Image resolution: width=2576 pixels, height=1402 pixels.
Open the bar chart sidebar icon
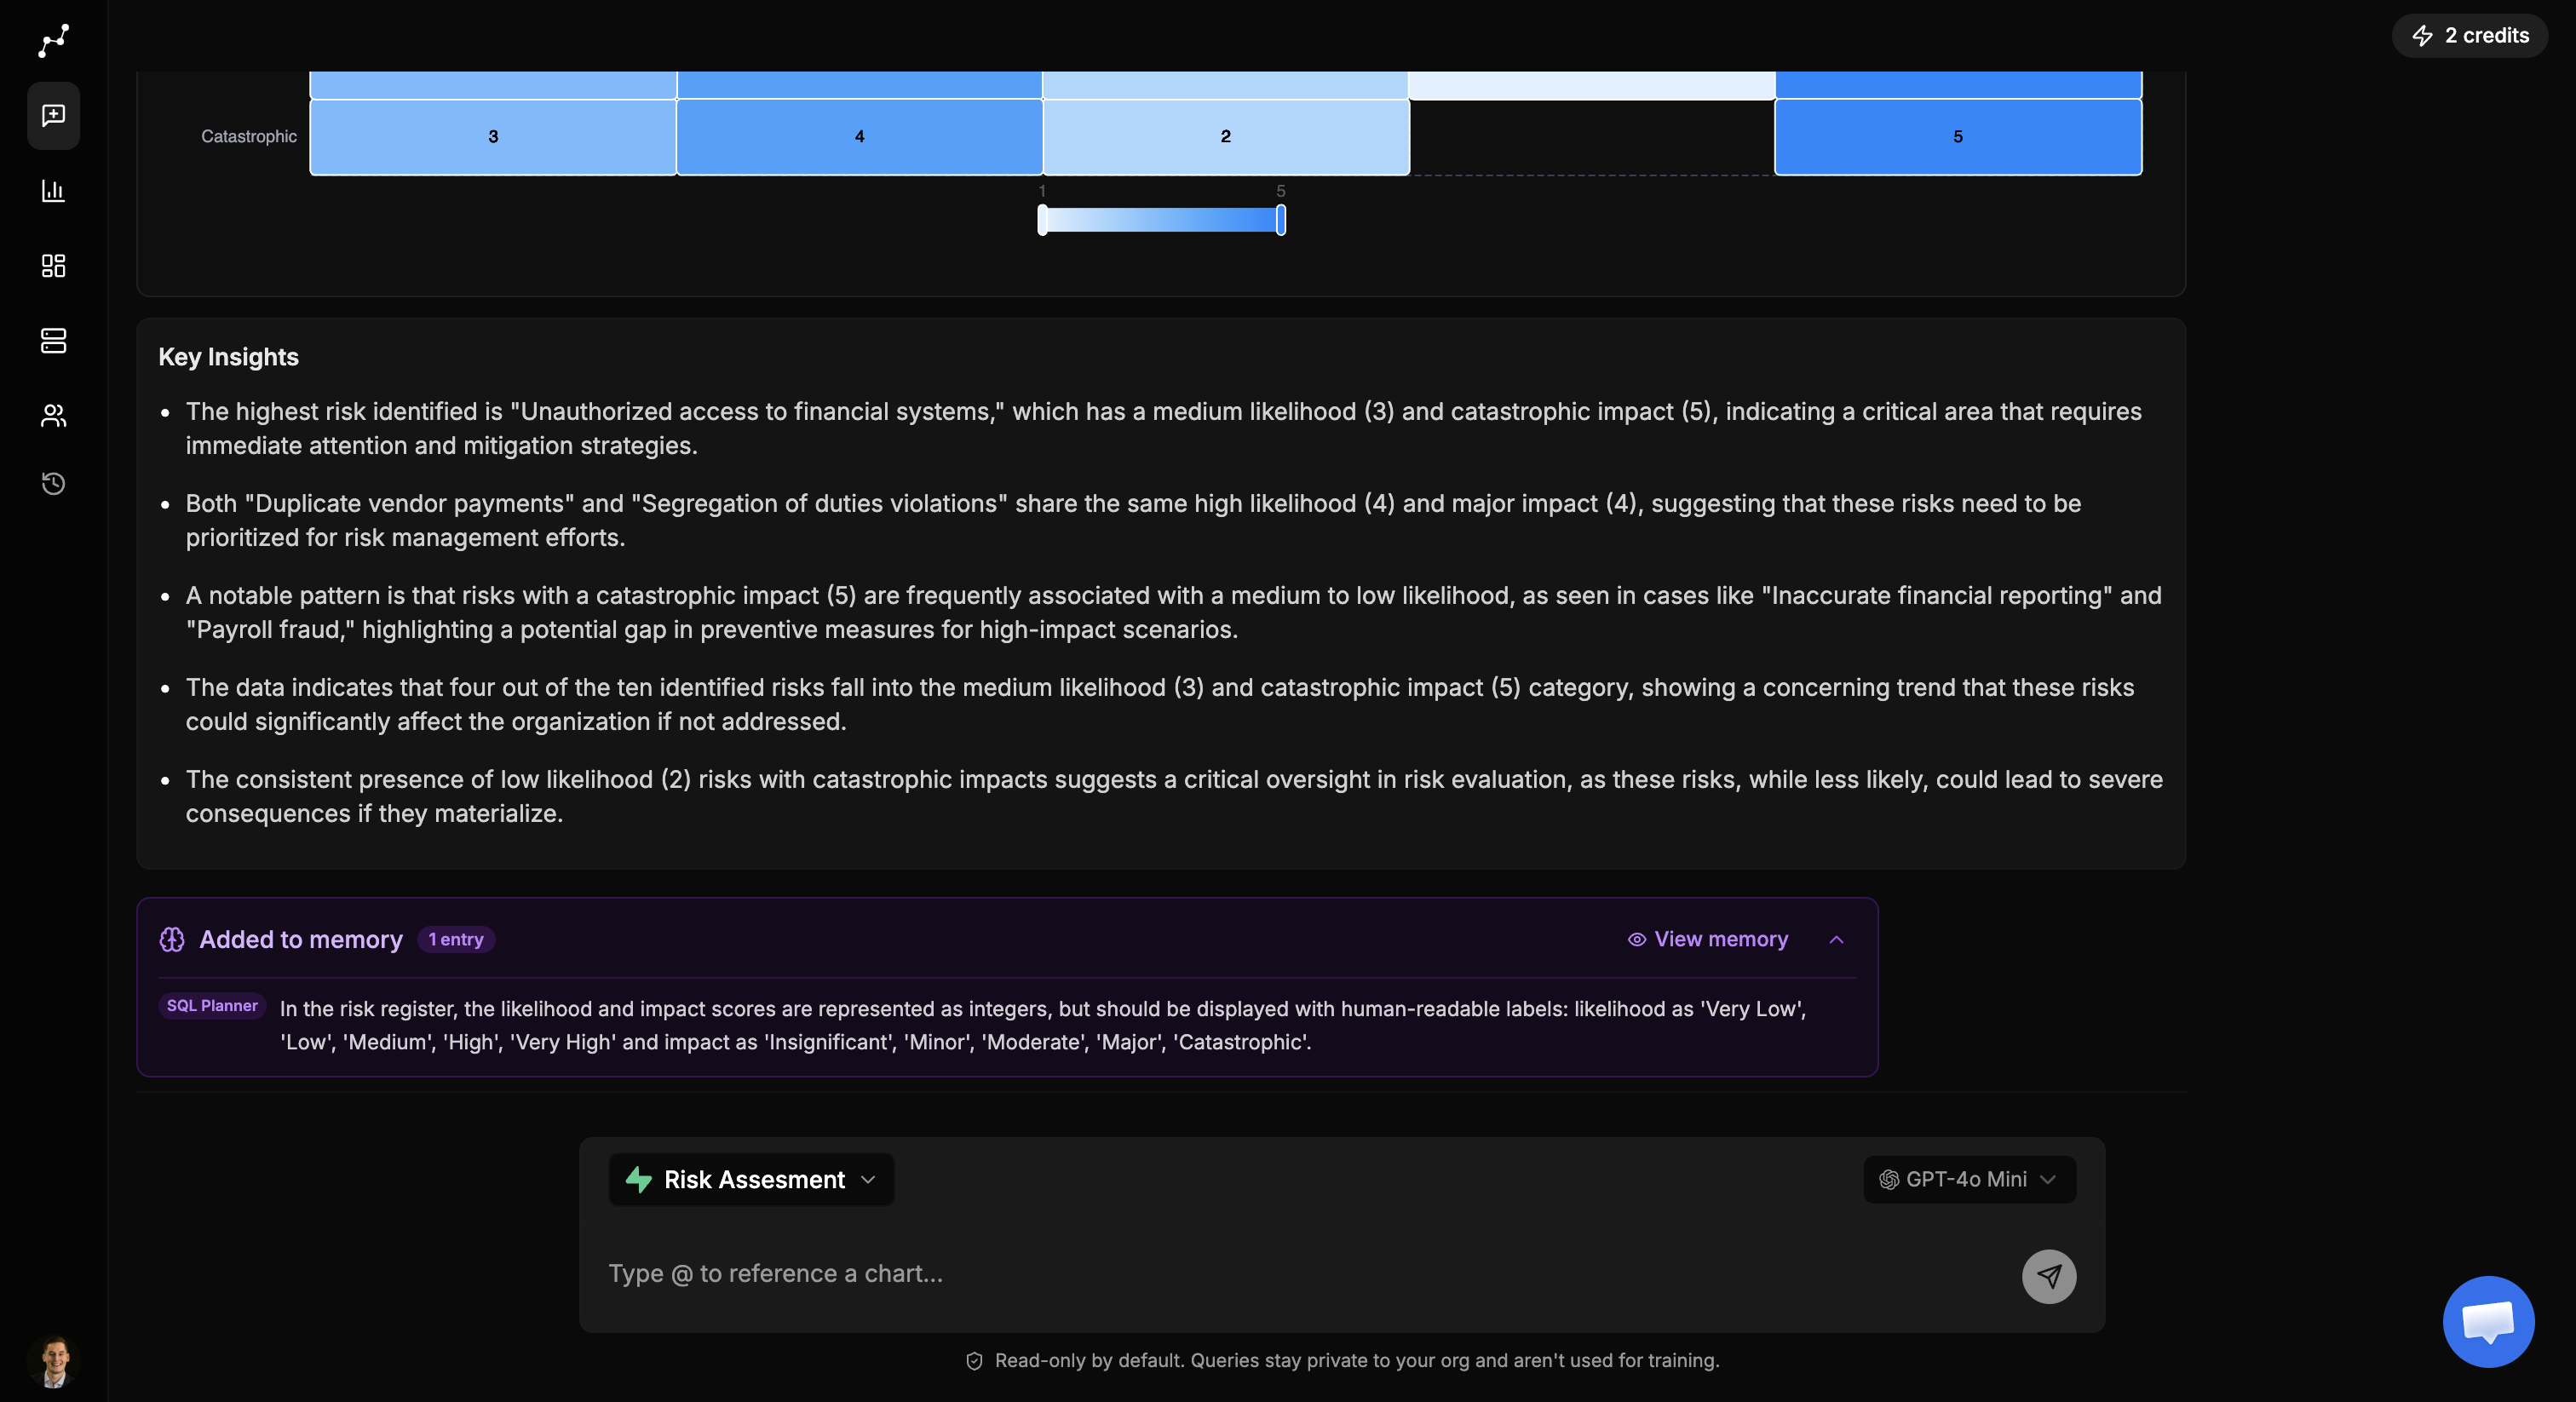(x=53, y=190)
